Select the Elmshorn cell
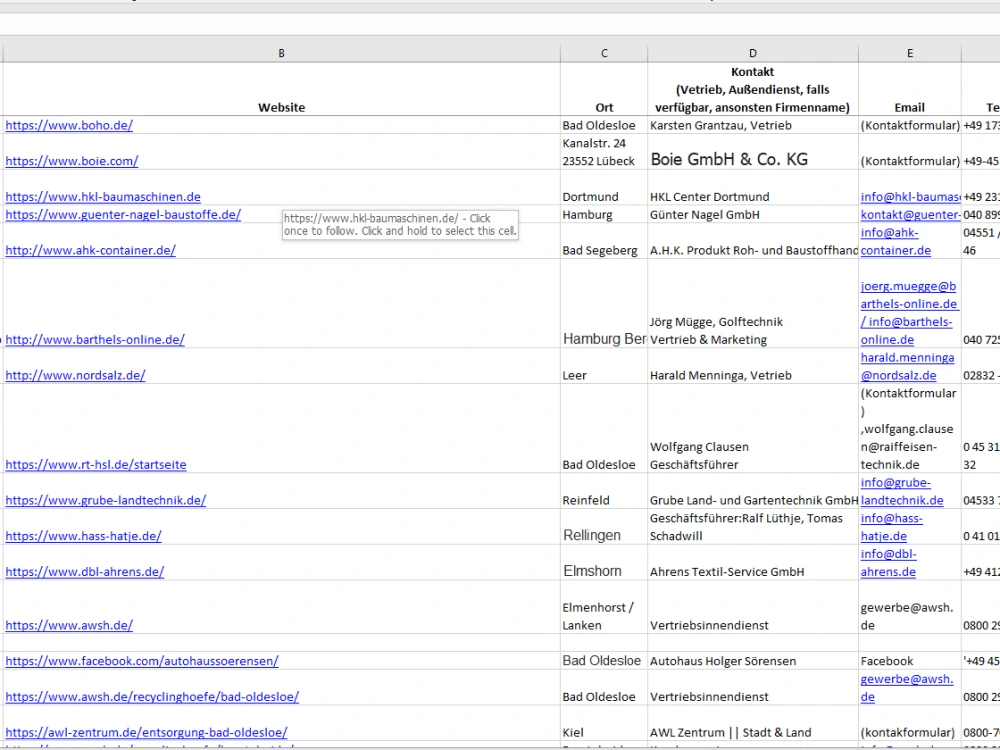The image size is (1000, 750). click(604, 563)
